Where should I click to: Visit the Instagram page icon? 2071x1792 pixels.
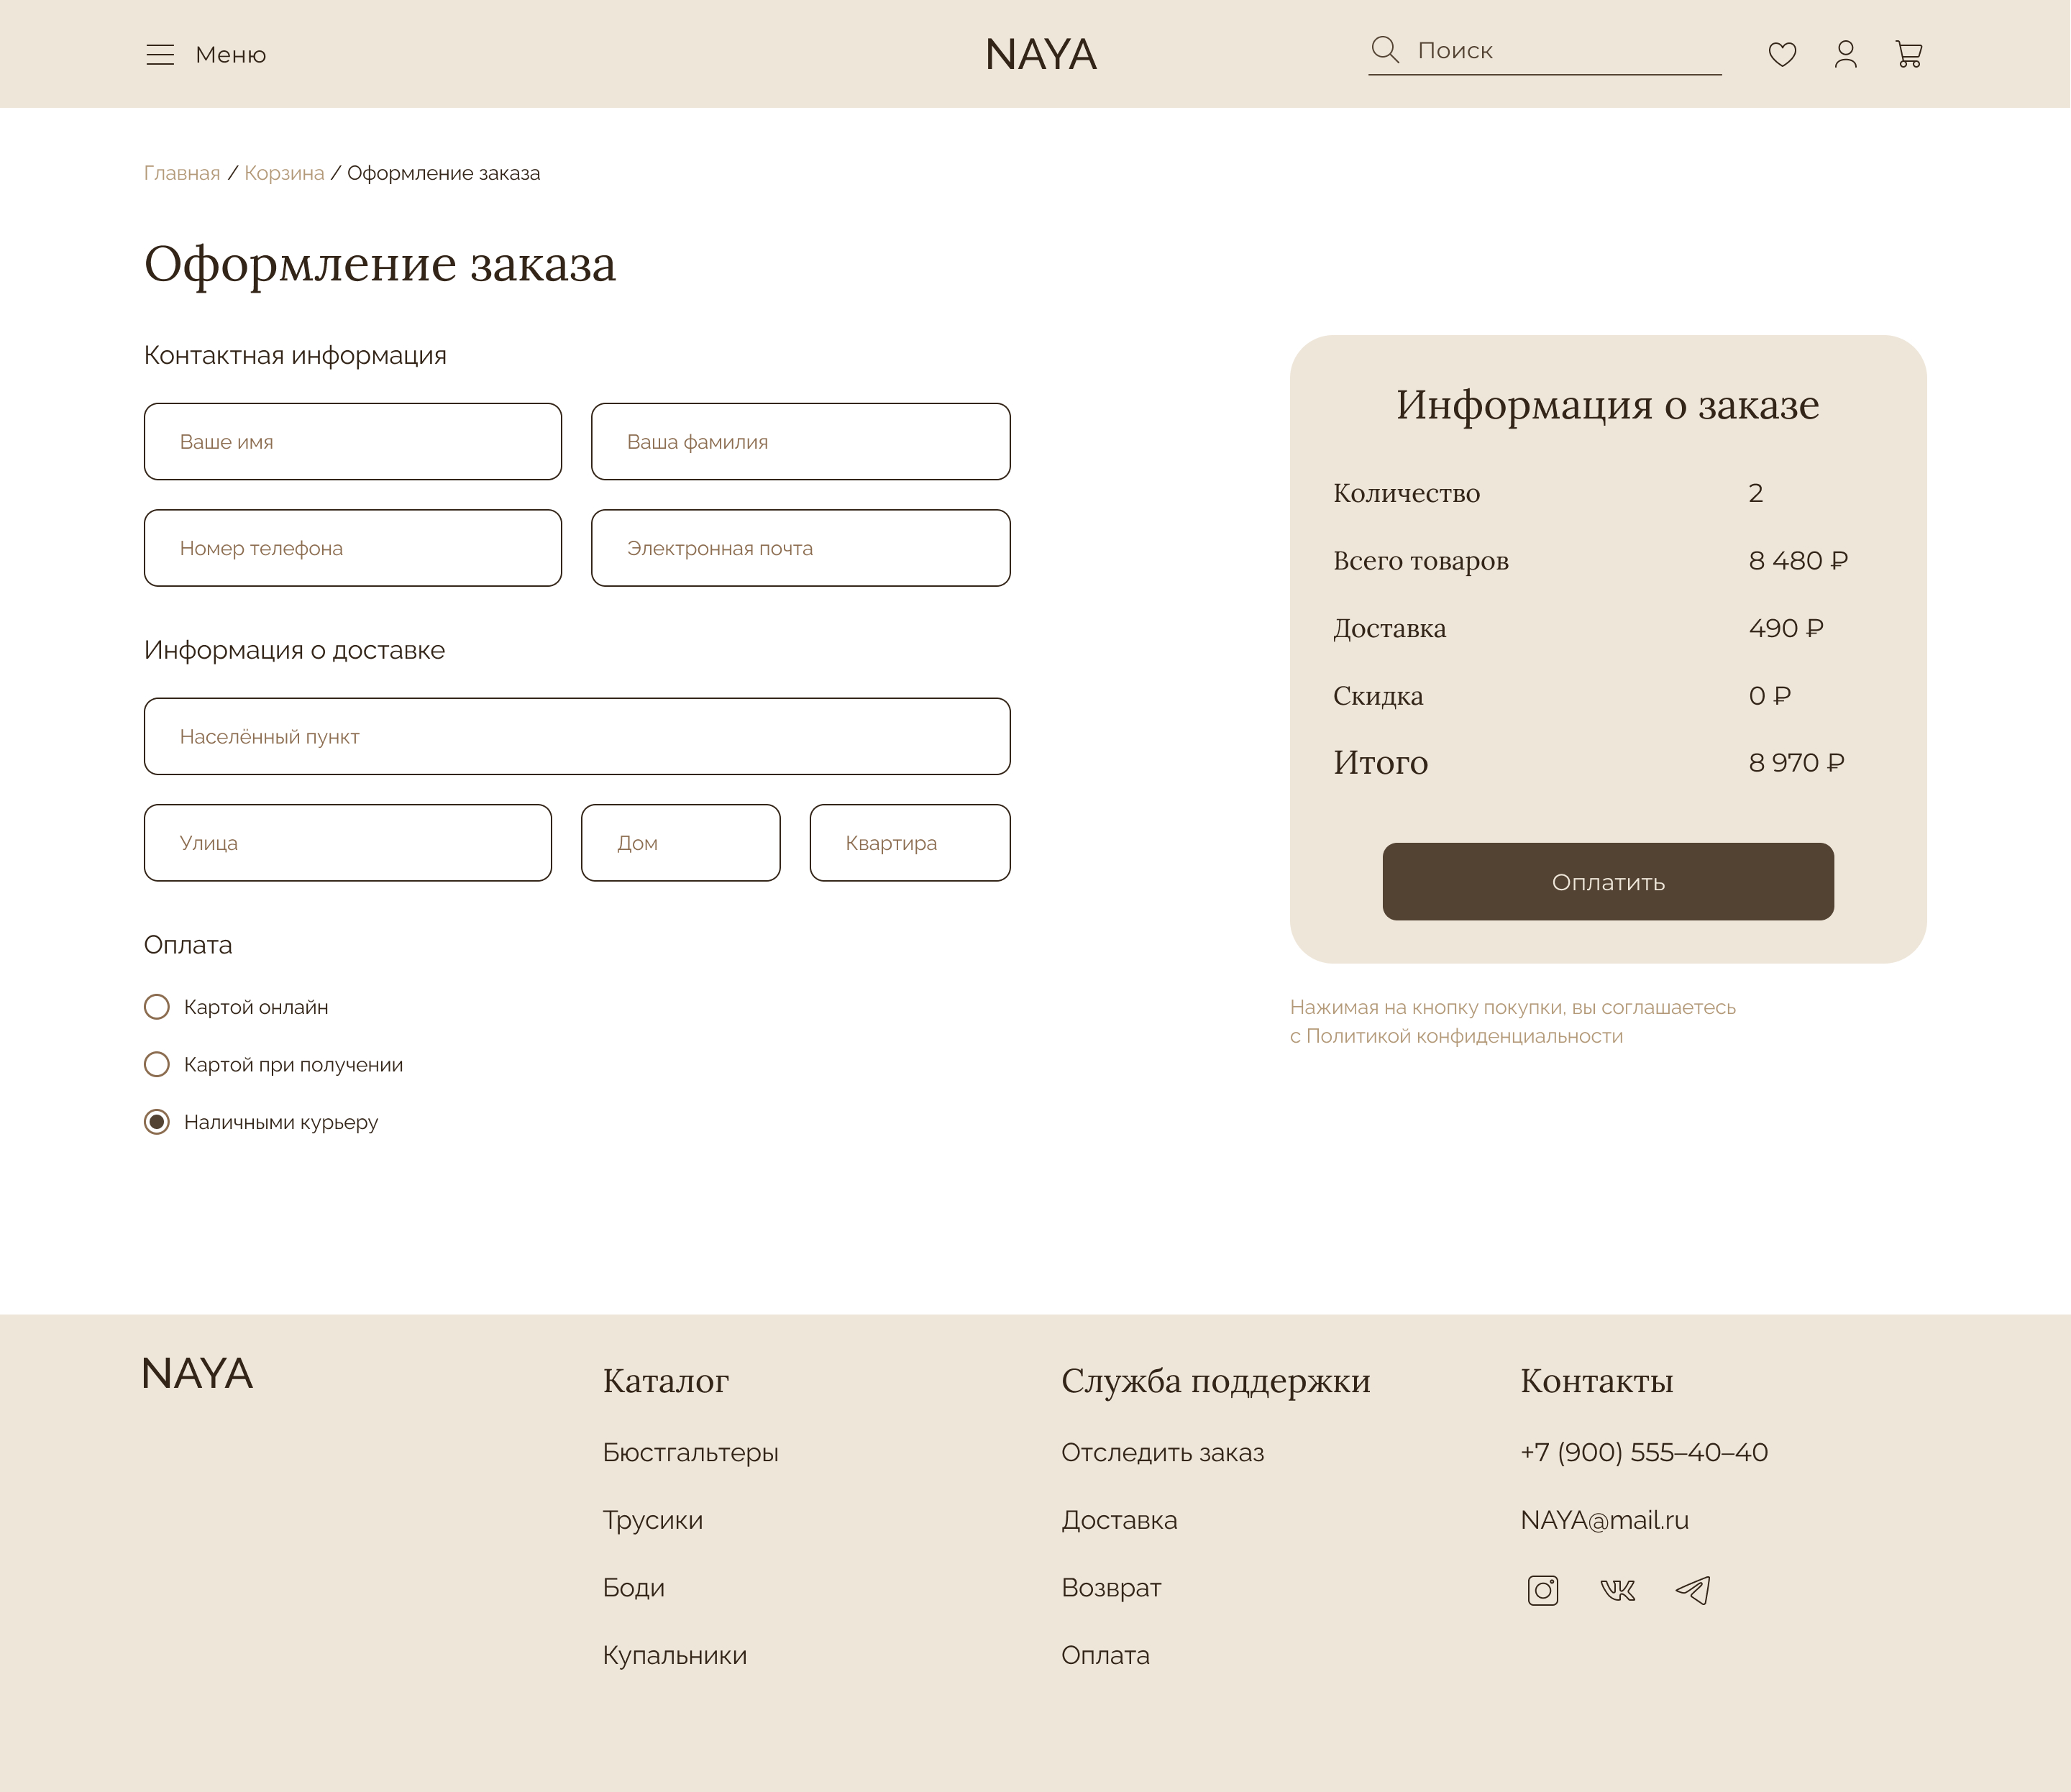1543,1590
